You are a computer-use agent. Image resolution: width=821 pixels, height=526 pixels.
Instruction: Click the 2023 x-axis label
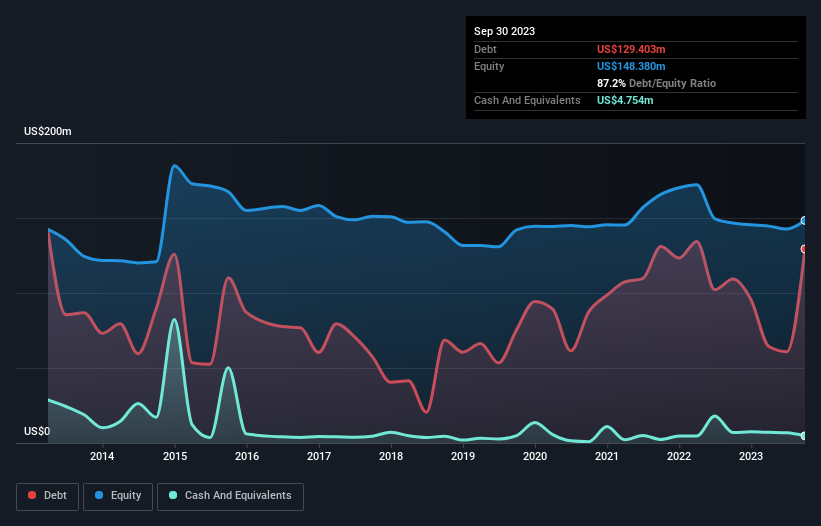tap(751, 456)
